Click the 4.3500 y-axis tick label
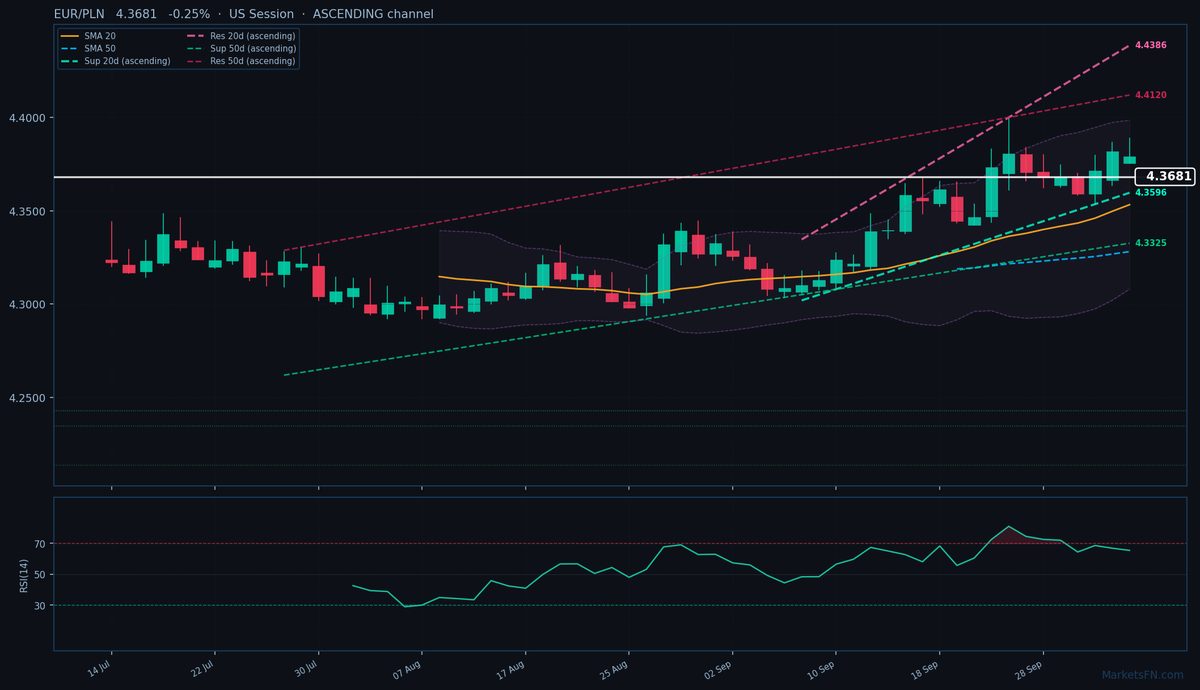The height and width of the screenshot is (690, 1200). click(x=29, y=211)
